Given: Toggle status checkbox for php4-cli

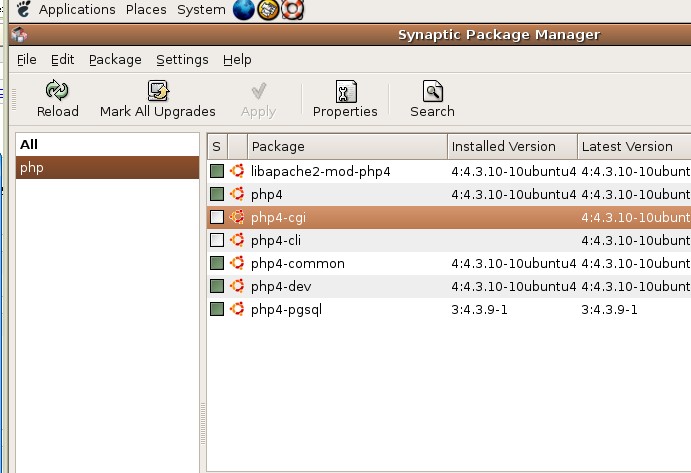Looking at the screenshot, I should (217, 240).
